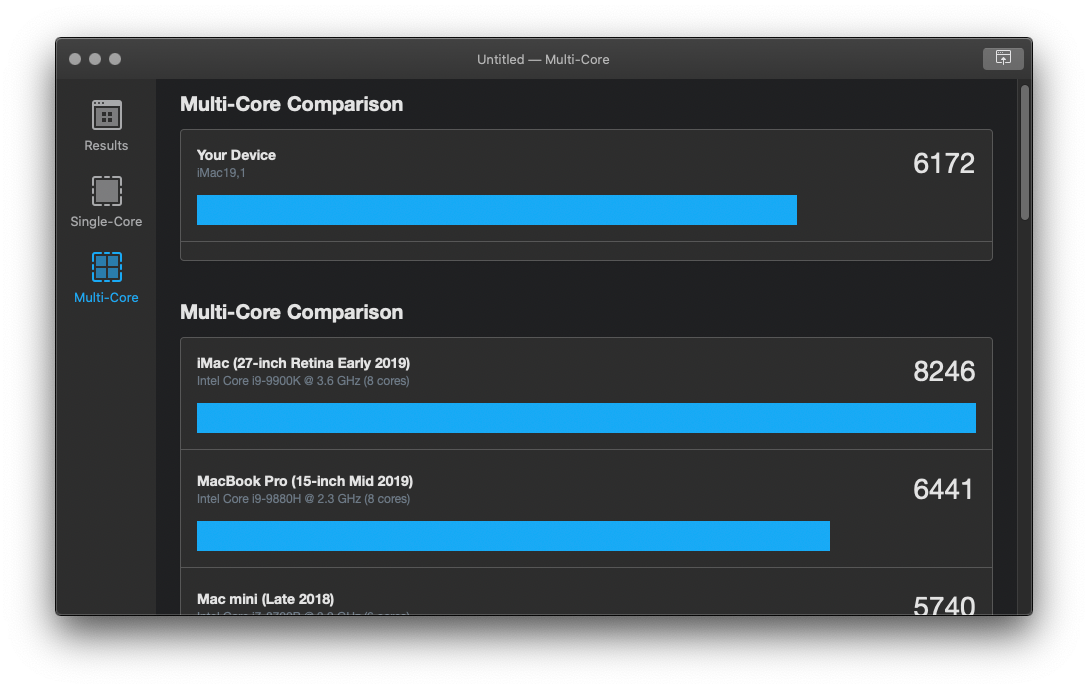Click the 6441 score value
The image size is (1088, 689).
pyautogui.click(x=943, y=490)
